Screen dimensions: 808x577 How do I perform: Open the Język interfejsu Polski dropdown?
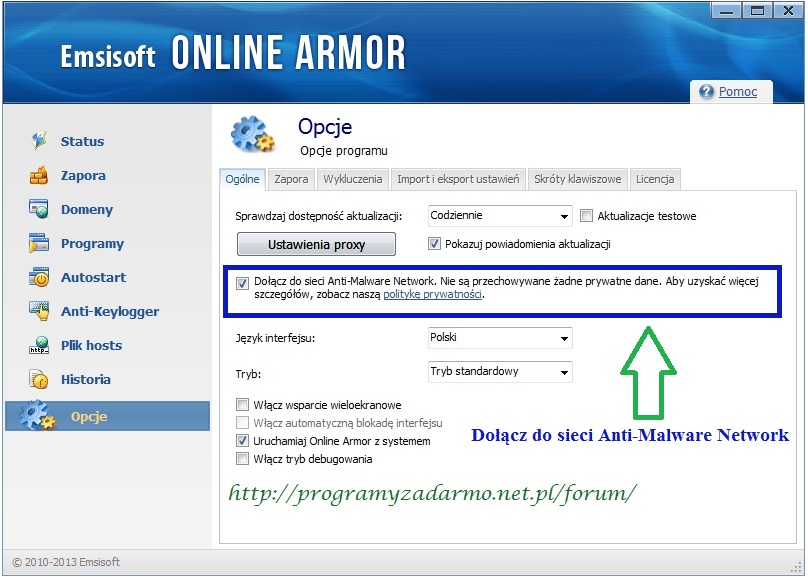[x=565, y=338]
